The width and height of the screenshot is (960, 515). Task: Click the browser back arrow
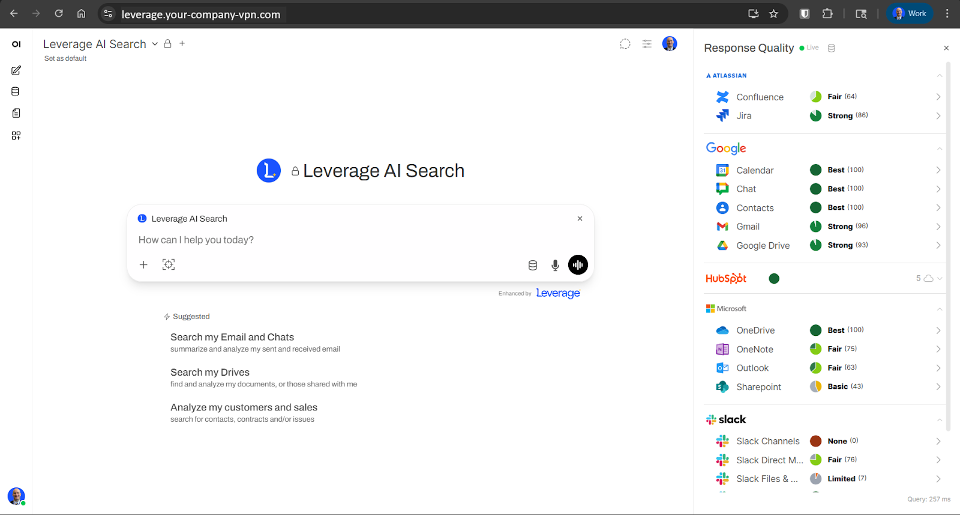[x=13, y=13]
